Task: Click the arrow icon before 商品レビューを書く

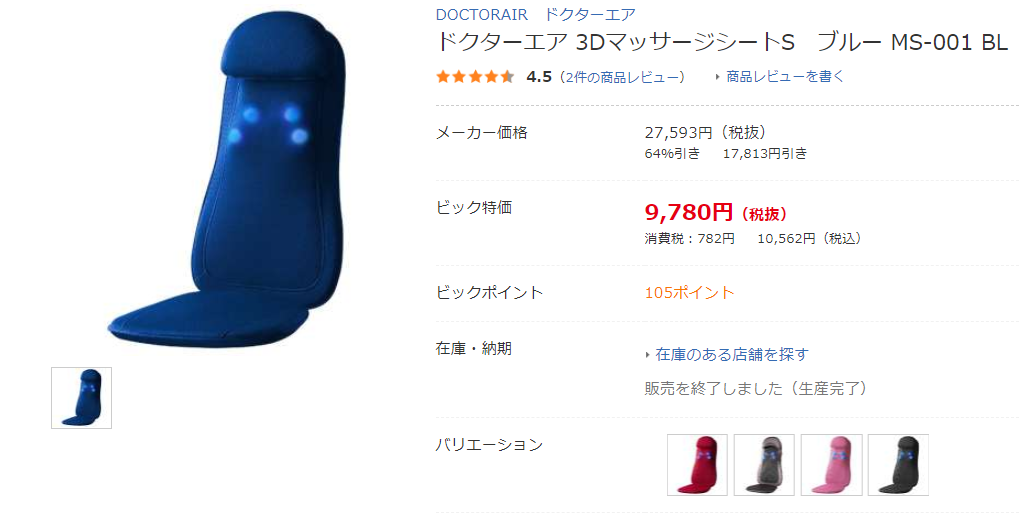Action: (717, 77)
